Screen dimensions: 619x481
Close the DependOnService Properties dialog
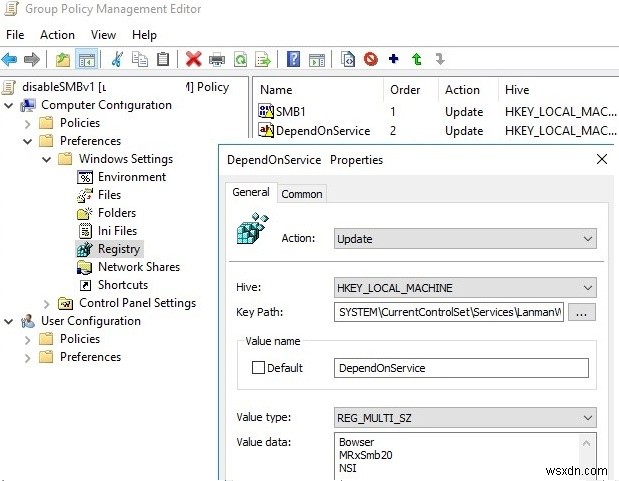pos(602,160)
